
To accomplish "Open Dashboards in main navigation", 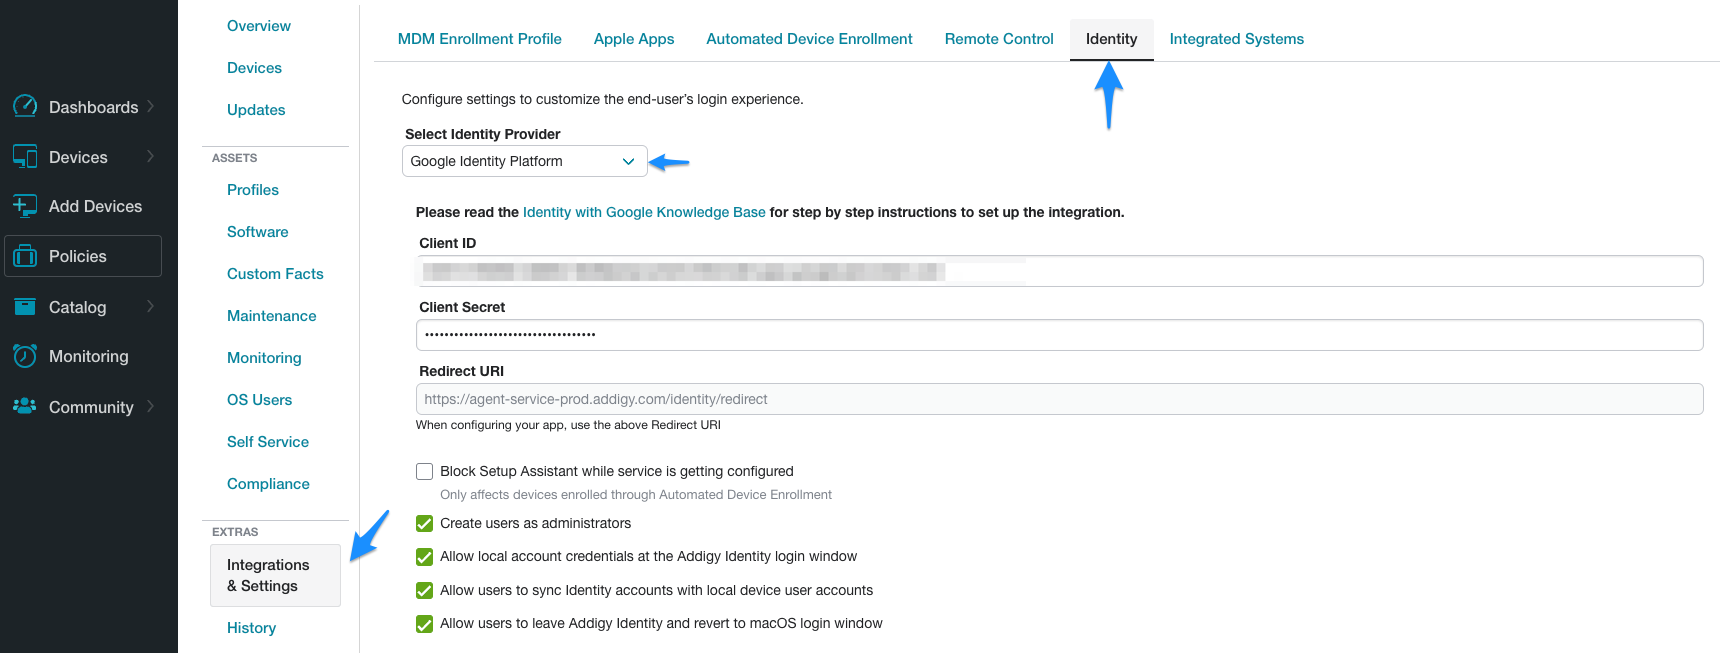I will [93, 107].
